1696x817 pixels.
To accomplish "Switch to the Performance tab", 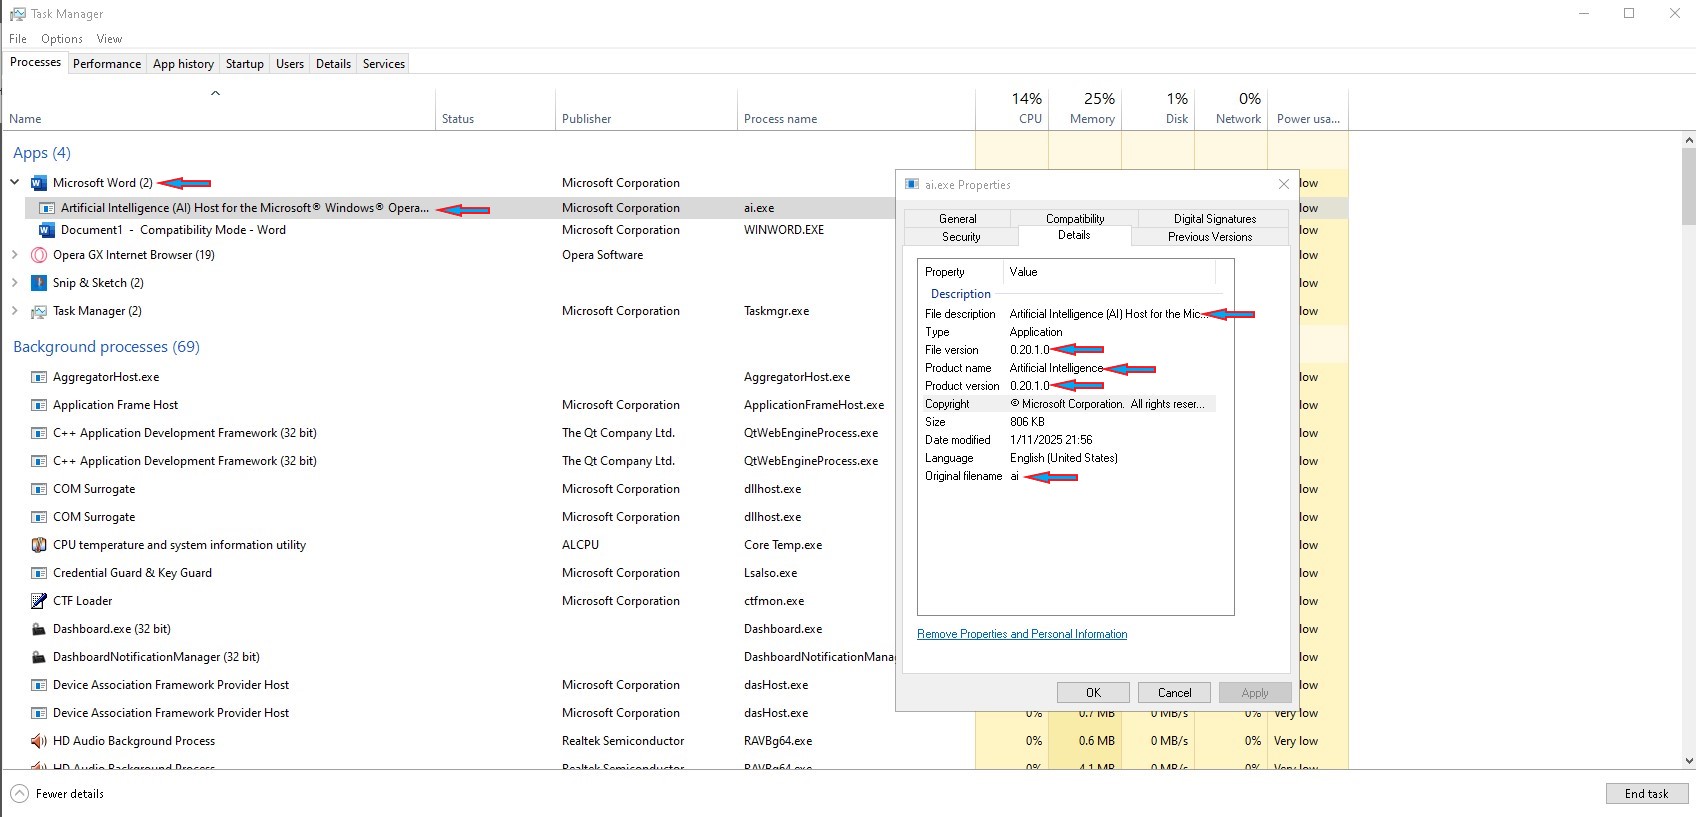I will point(107,64).
